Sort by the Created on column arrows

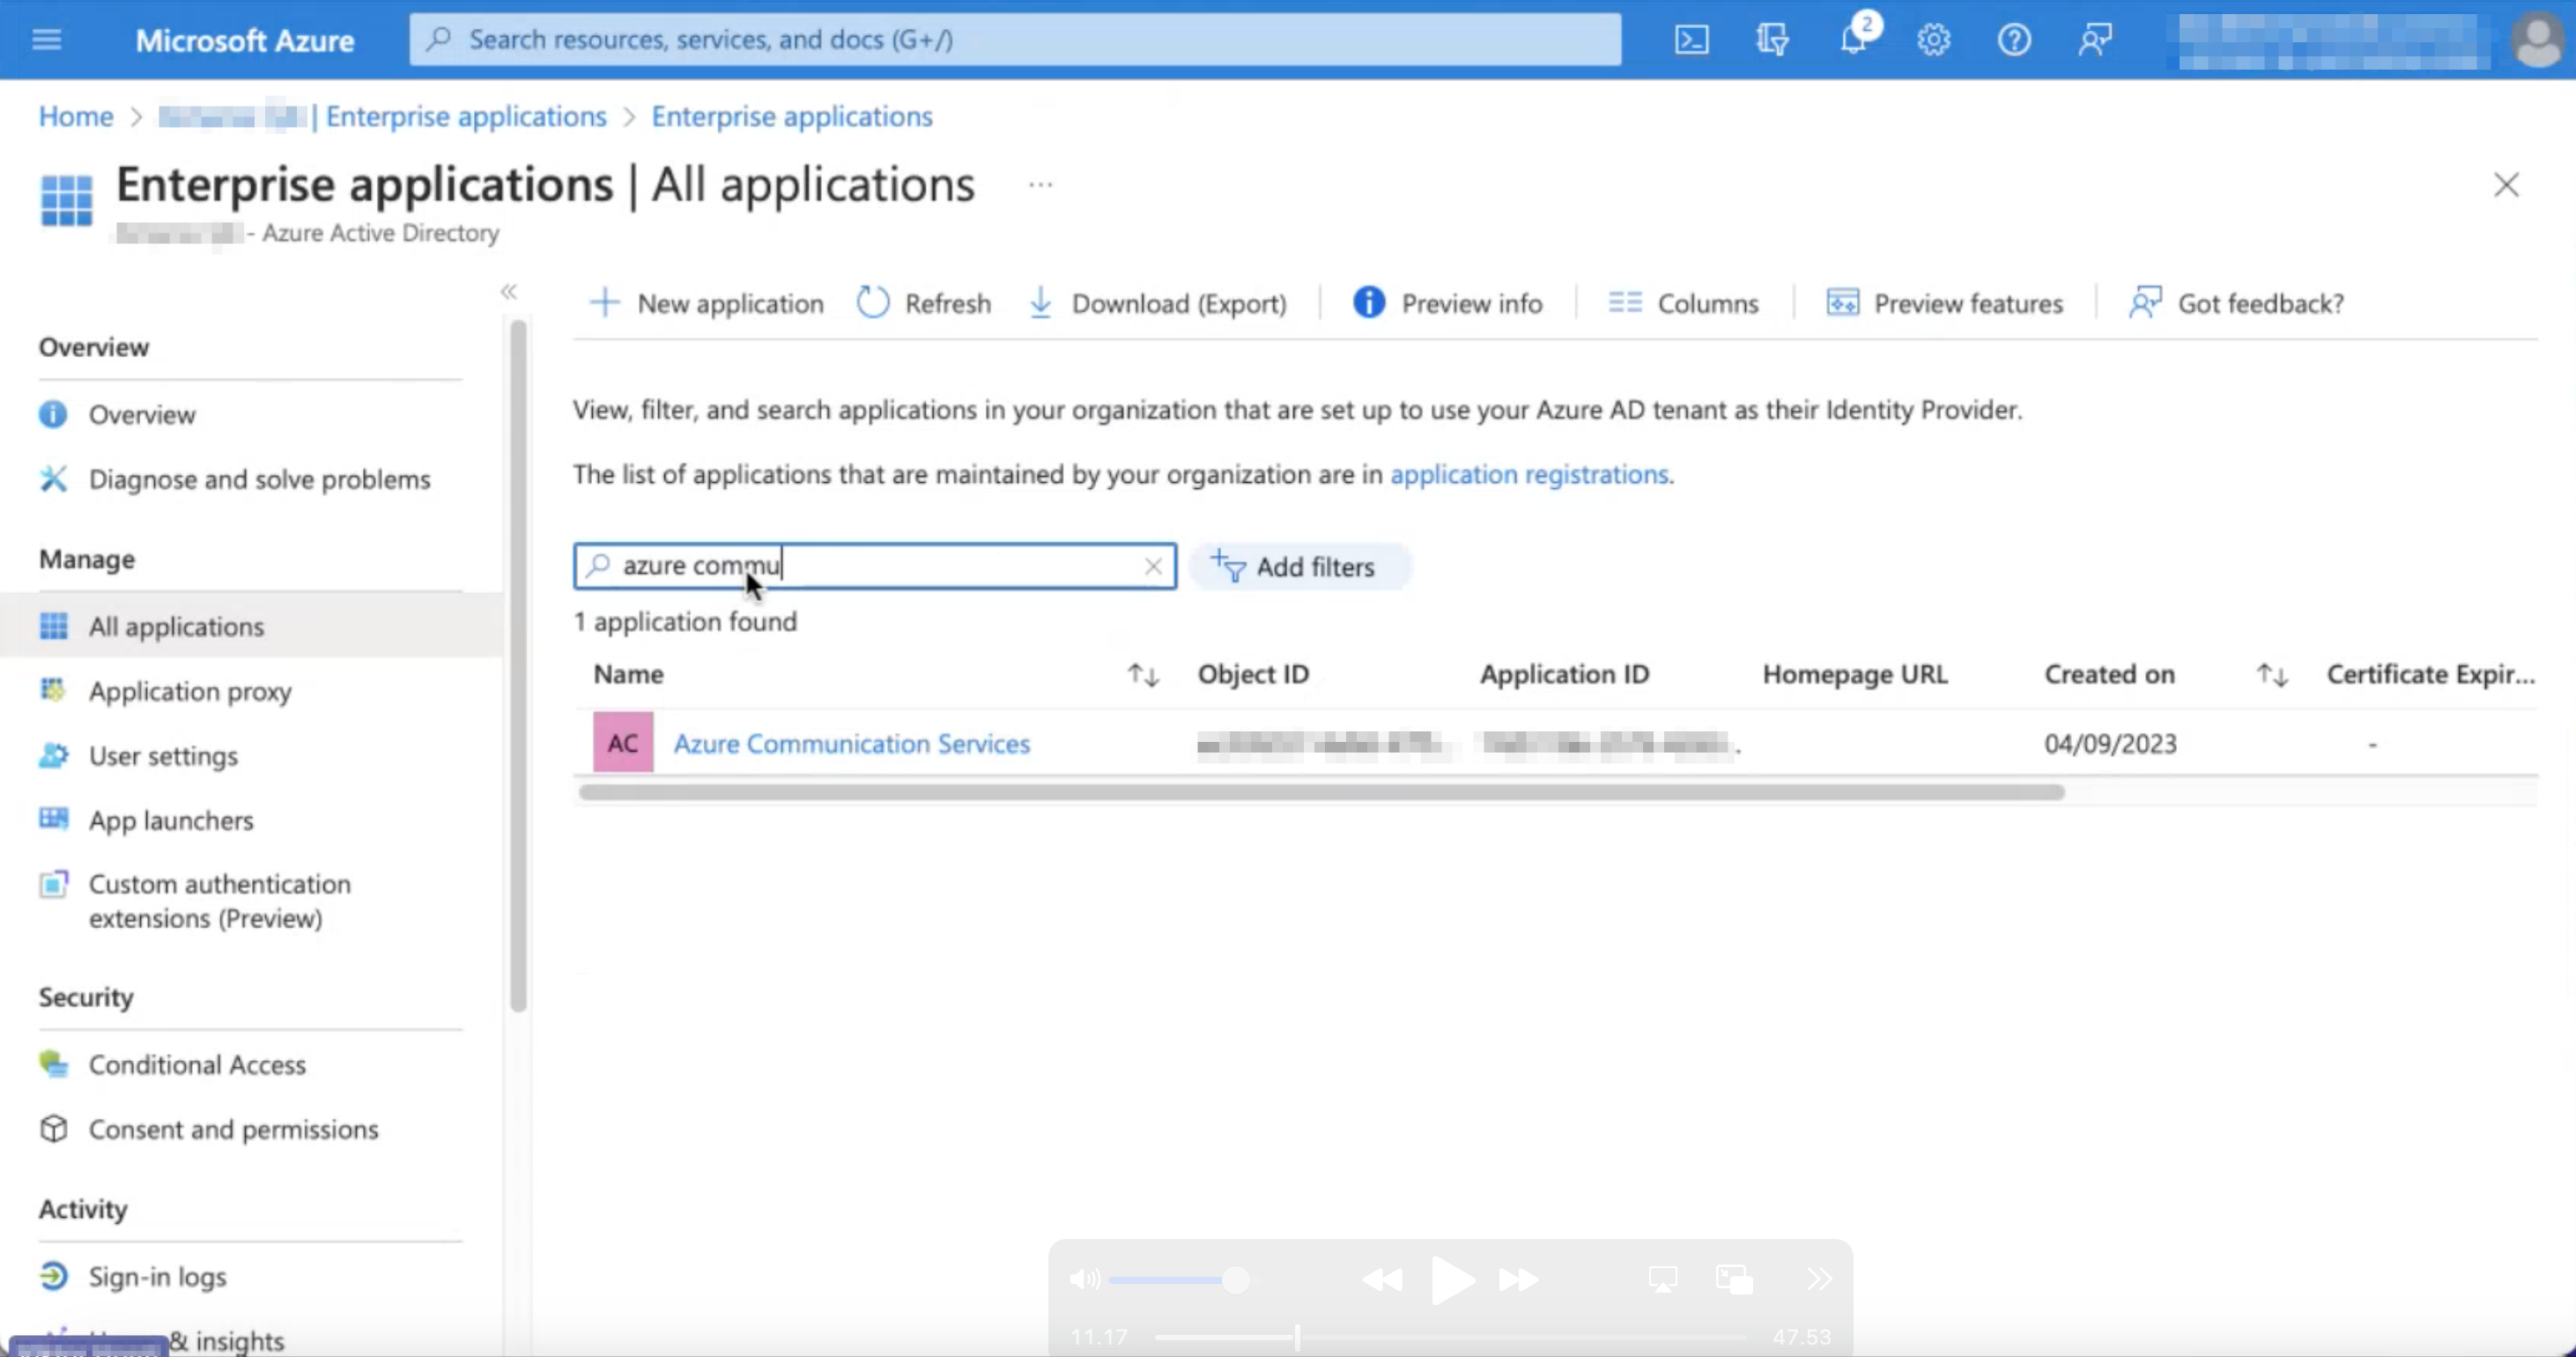2272,675
